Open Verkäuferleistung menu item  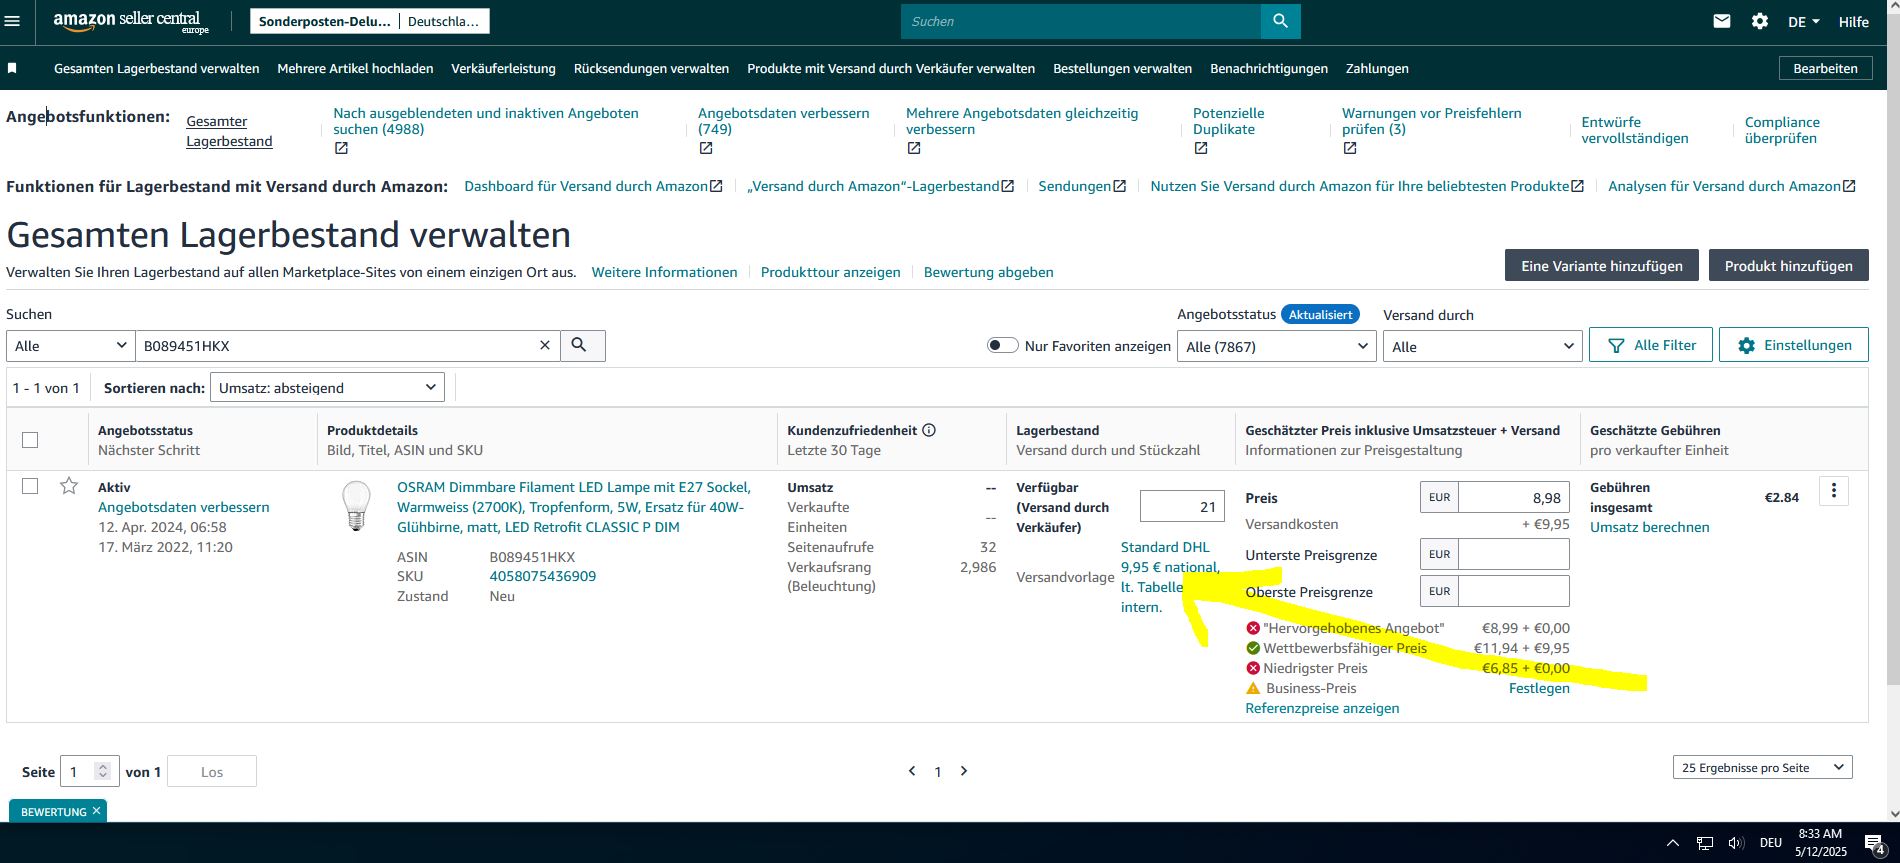click(x=503, y=68)
